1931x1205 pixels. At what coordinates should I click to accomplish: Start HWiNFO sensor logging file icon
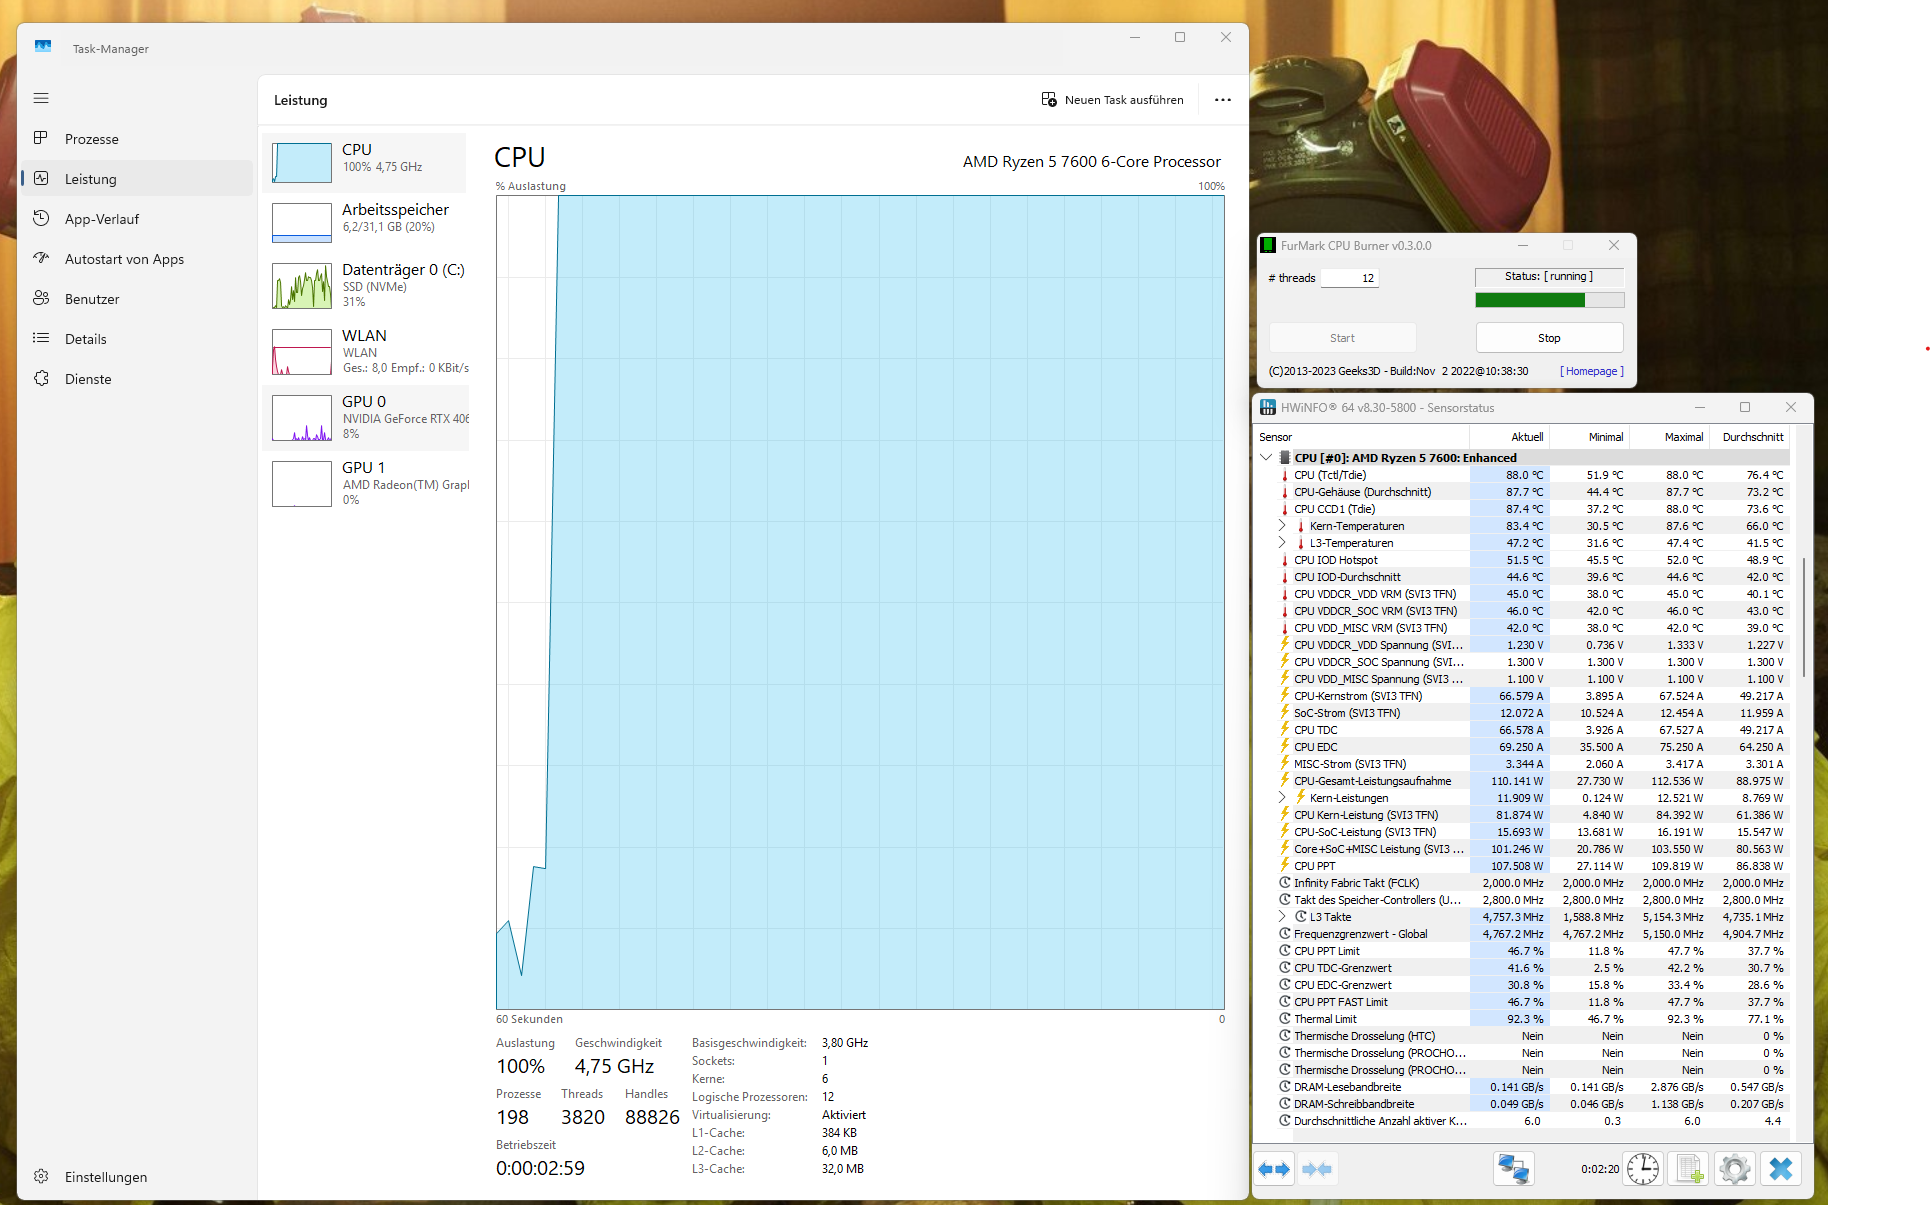pyautogui.click(x=1689, y=1169)
